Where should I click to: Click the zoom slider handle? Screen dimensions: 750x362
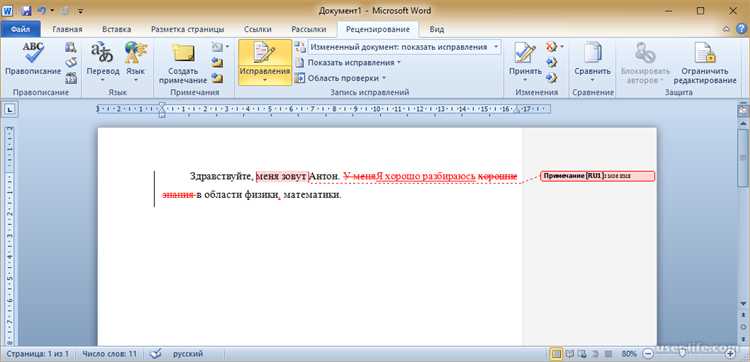pyautogui.click(x=682, y=353)
